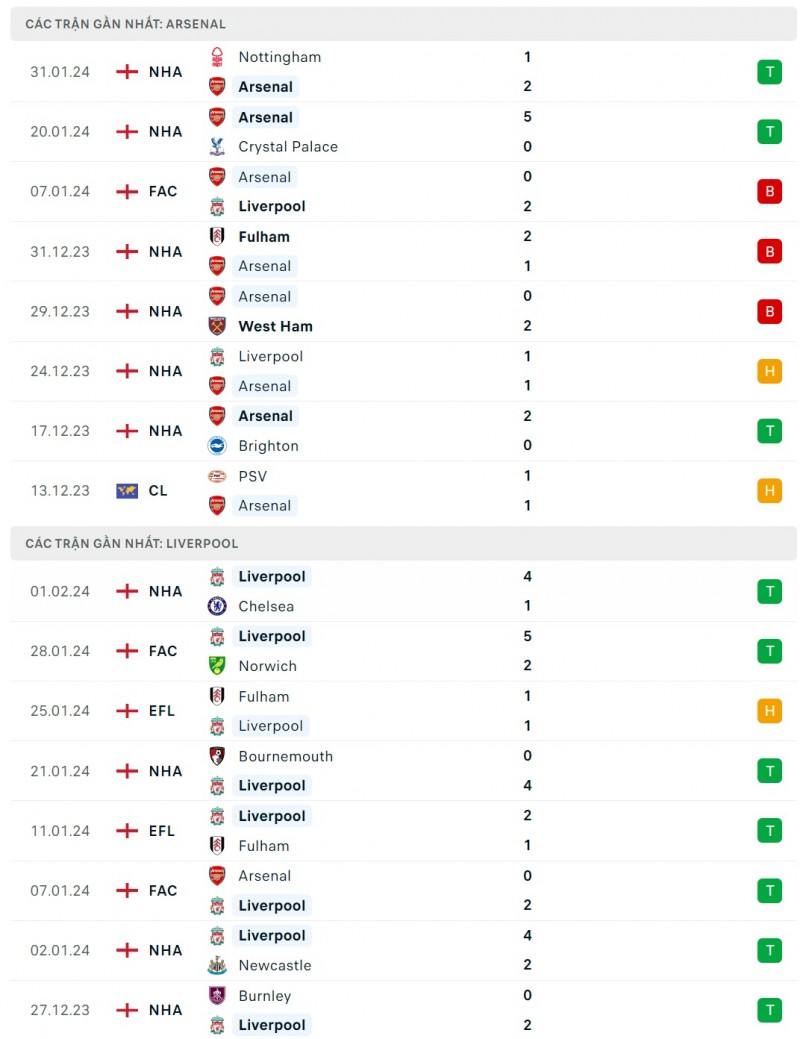
Task: Click the Crystal Palace club crest
Action: [x=217, y=146]
